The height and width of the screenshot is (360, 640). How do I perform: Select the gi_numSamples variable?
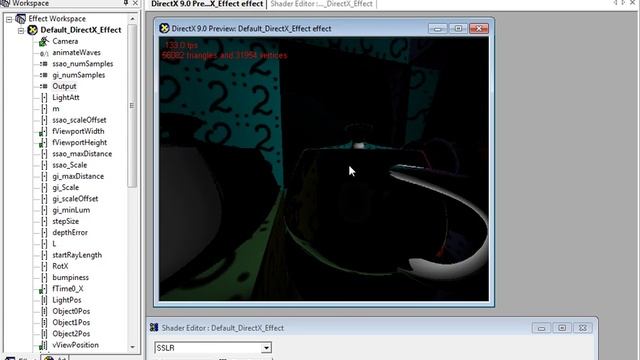pyautogui.click(x=79, y=75)
